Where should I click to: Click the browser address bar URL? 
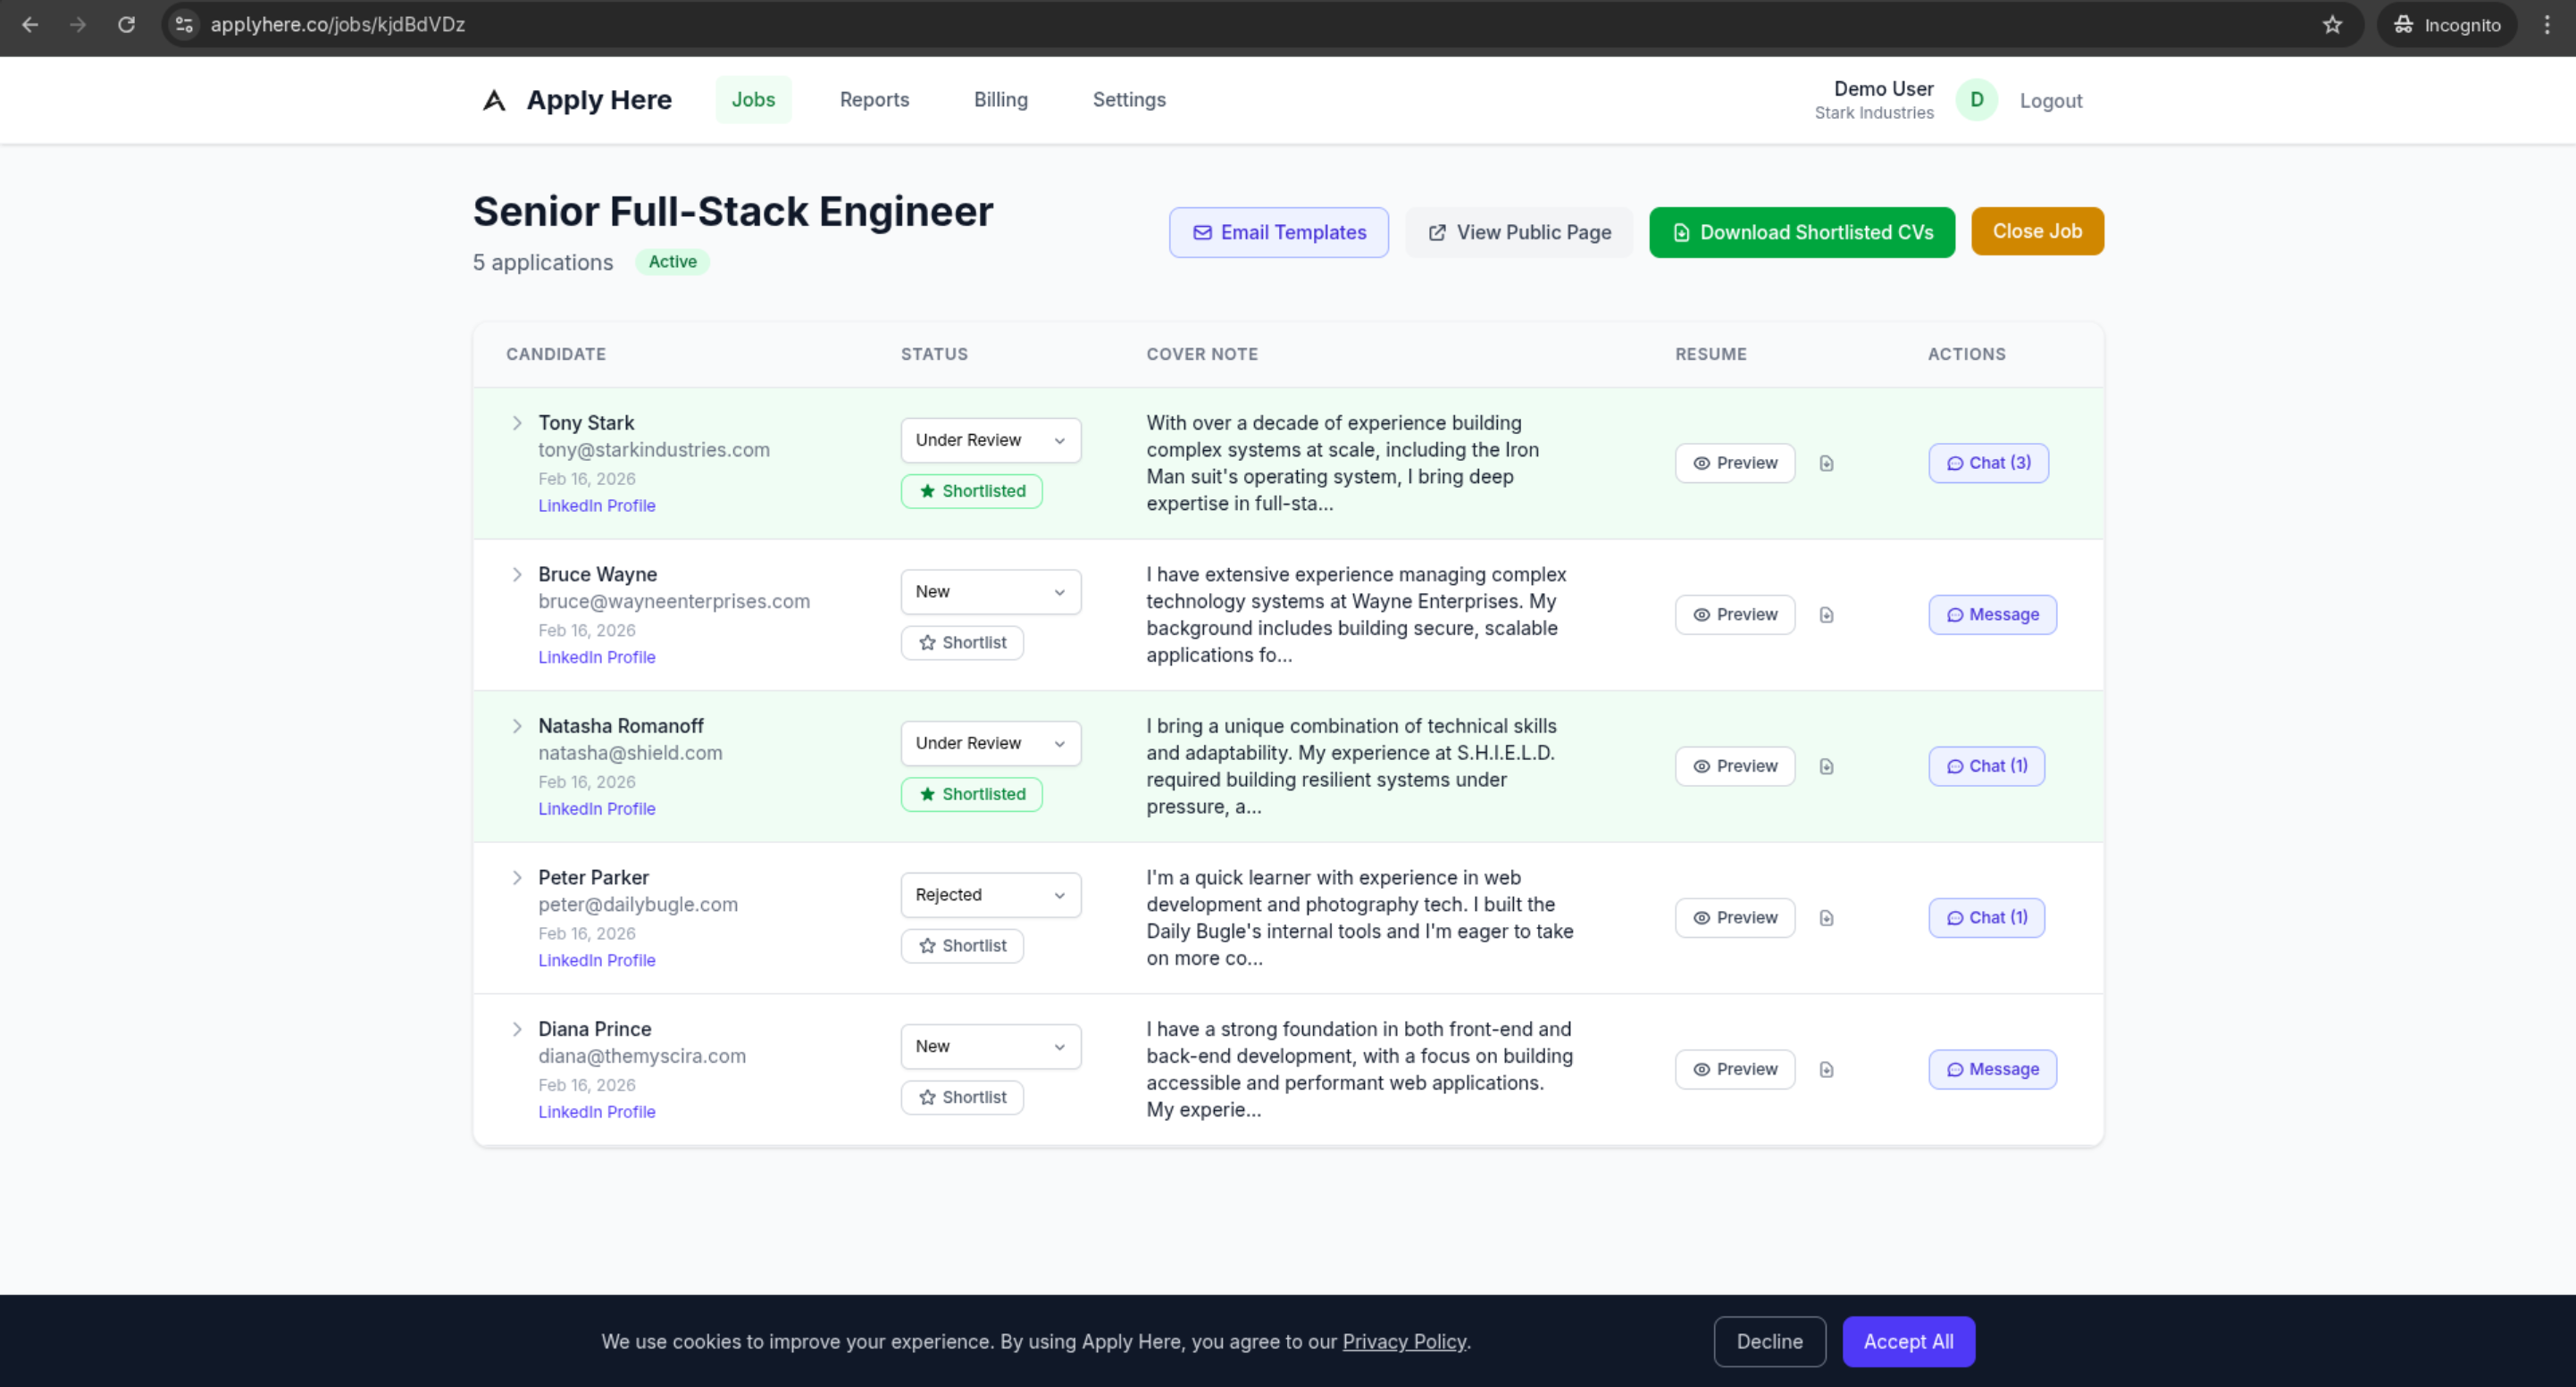coord(338,25)
